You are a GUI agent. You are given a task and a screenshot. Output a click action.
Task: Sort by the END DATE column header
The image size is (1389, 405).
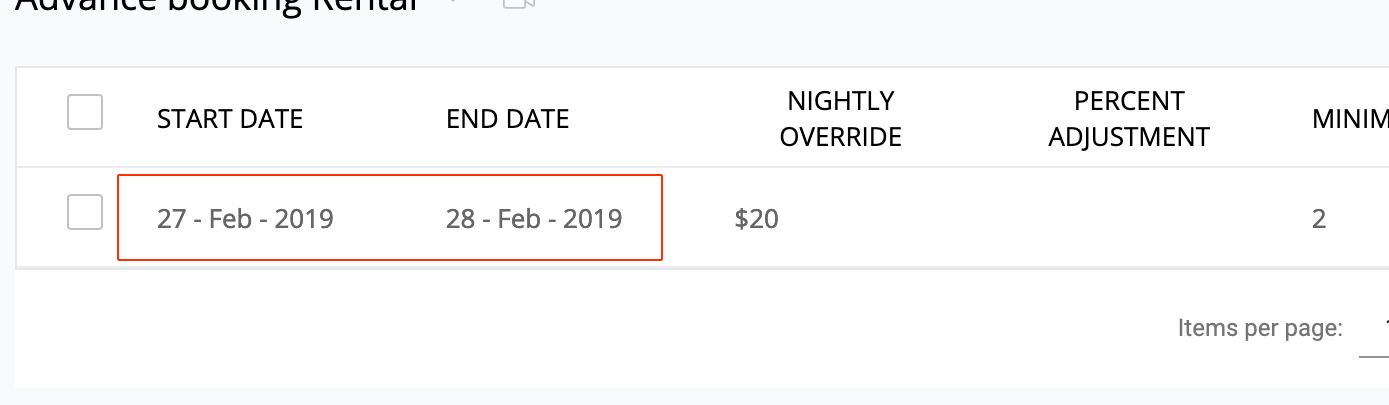(508, 119)
